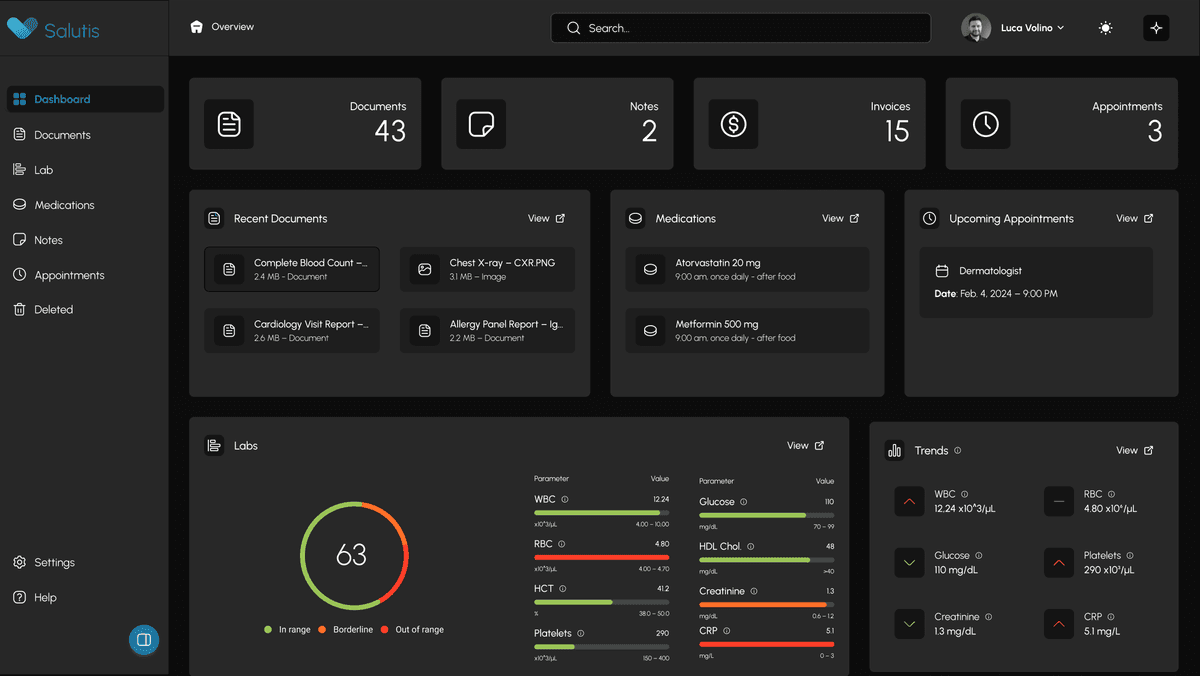This screenshot has height=676, width=1200.
Task: Toggle light theme with the sun icon
Action: (1104, 28)
